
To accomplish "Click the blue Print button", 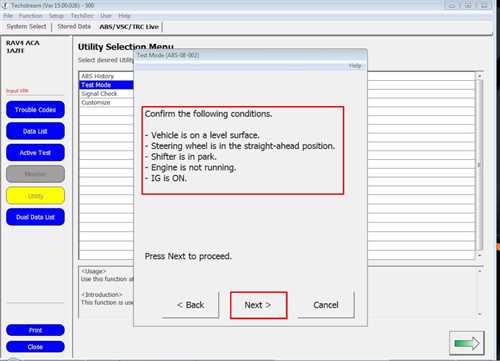I will 35,330.
